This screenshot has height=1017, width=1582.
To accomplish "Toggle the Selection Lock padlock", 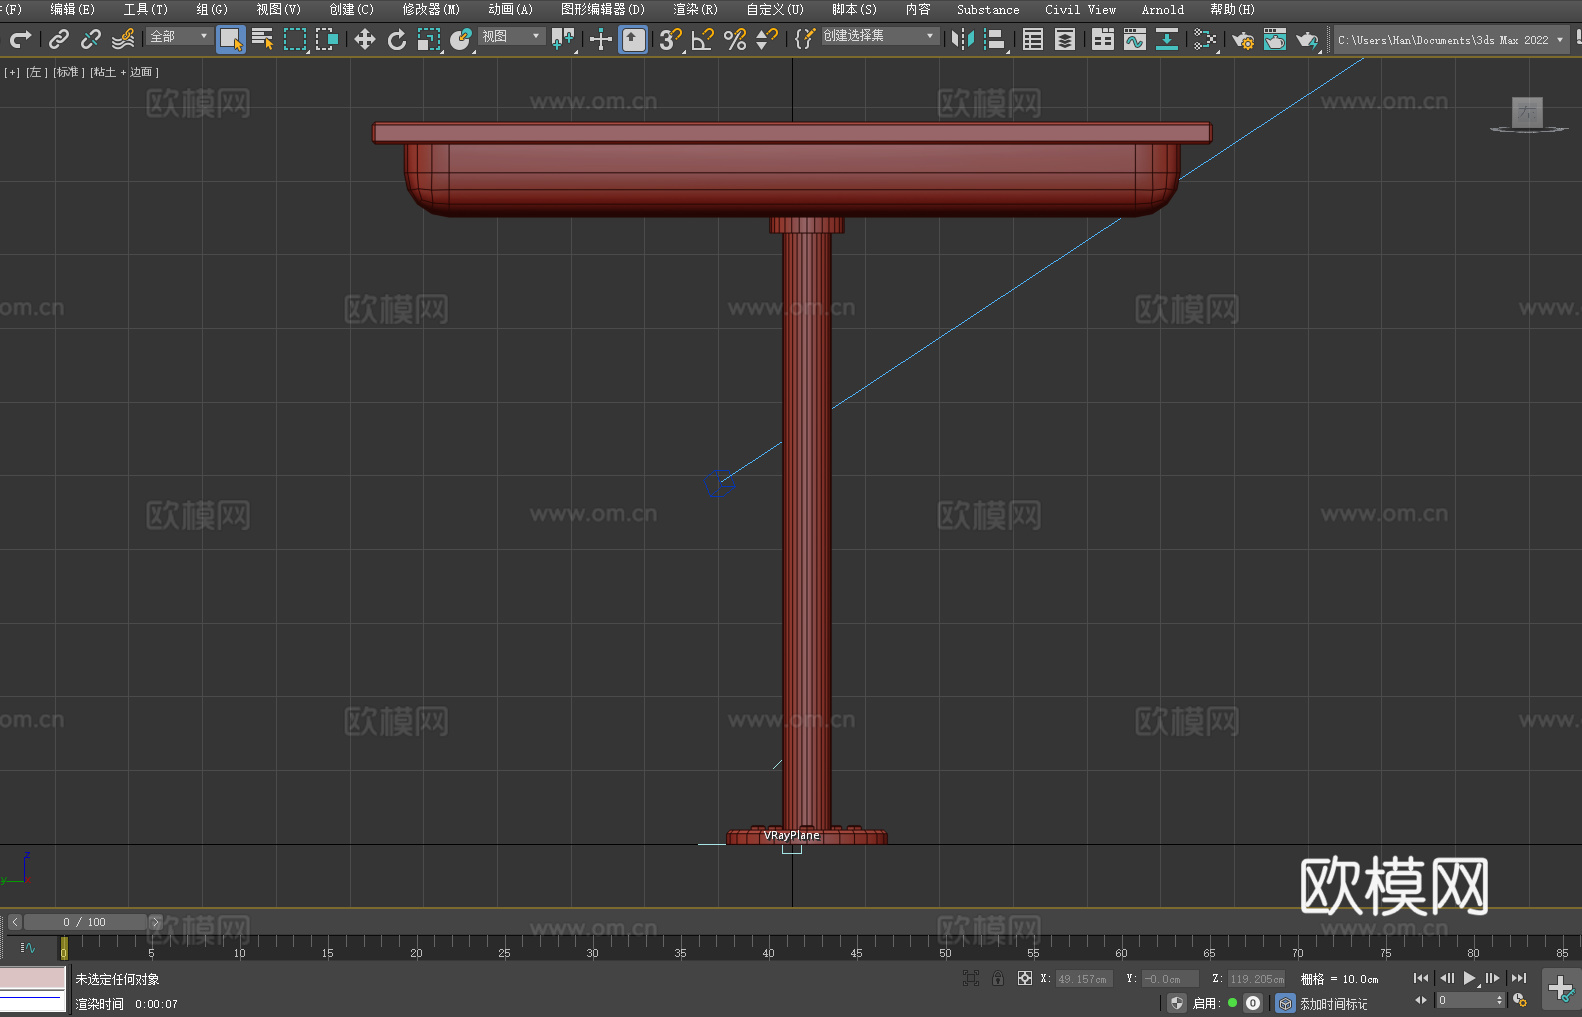I will (x=998, y=979).
